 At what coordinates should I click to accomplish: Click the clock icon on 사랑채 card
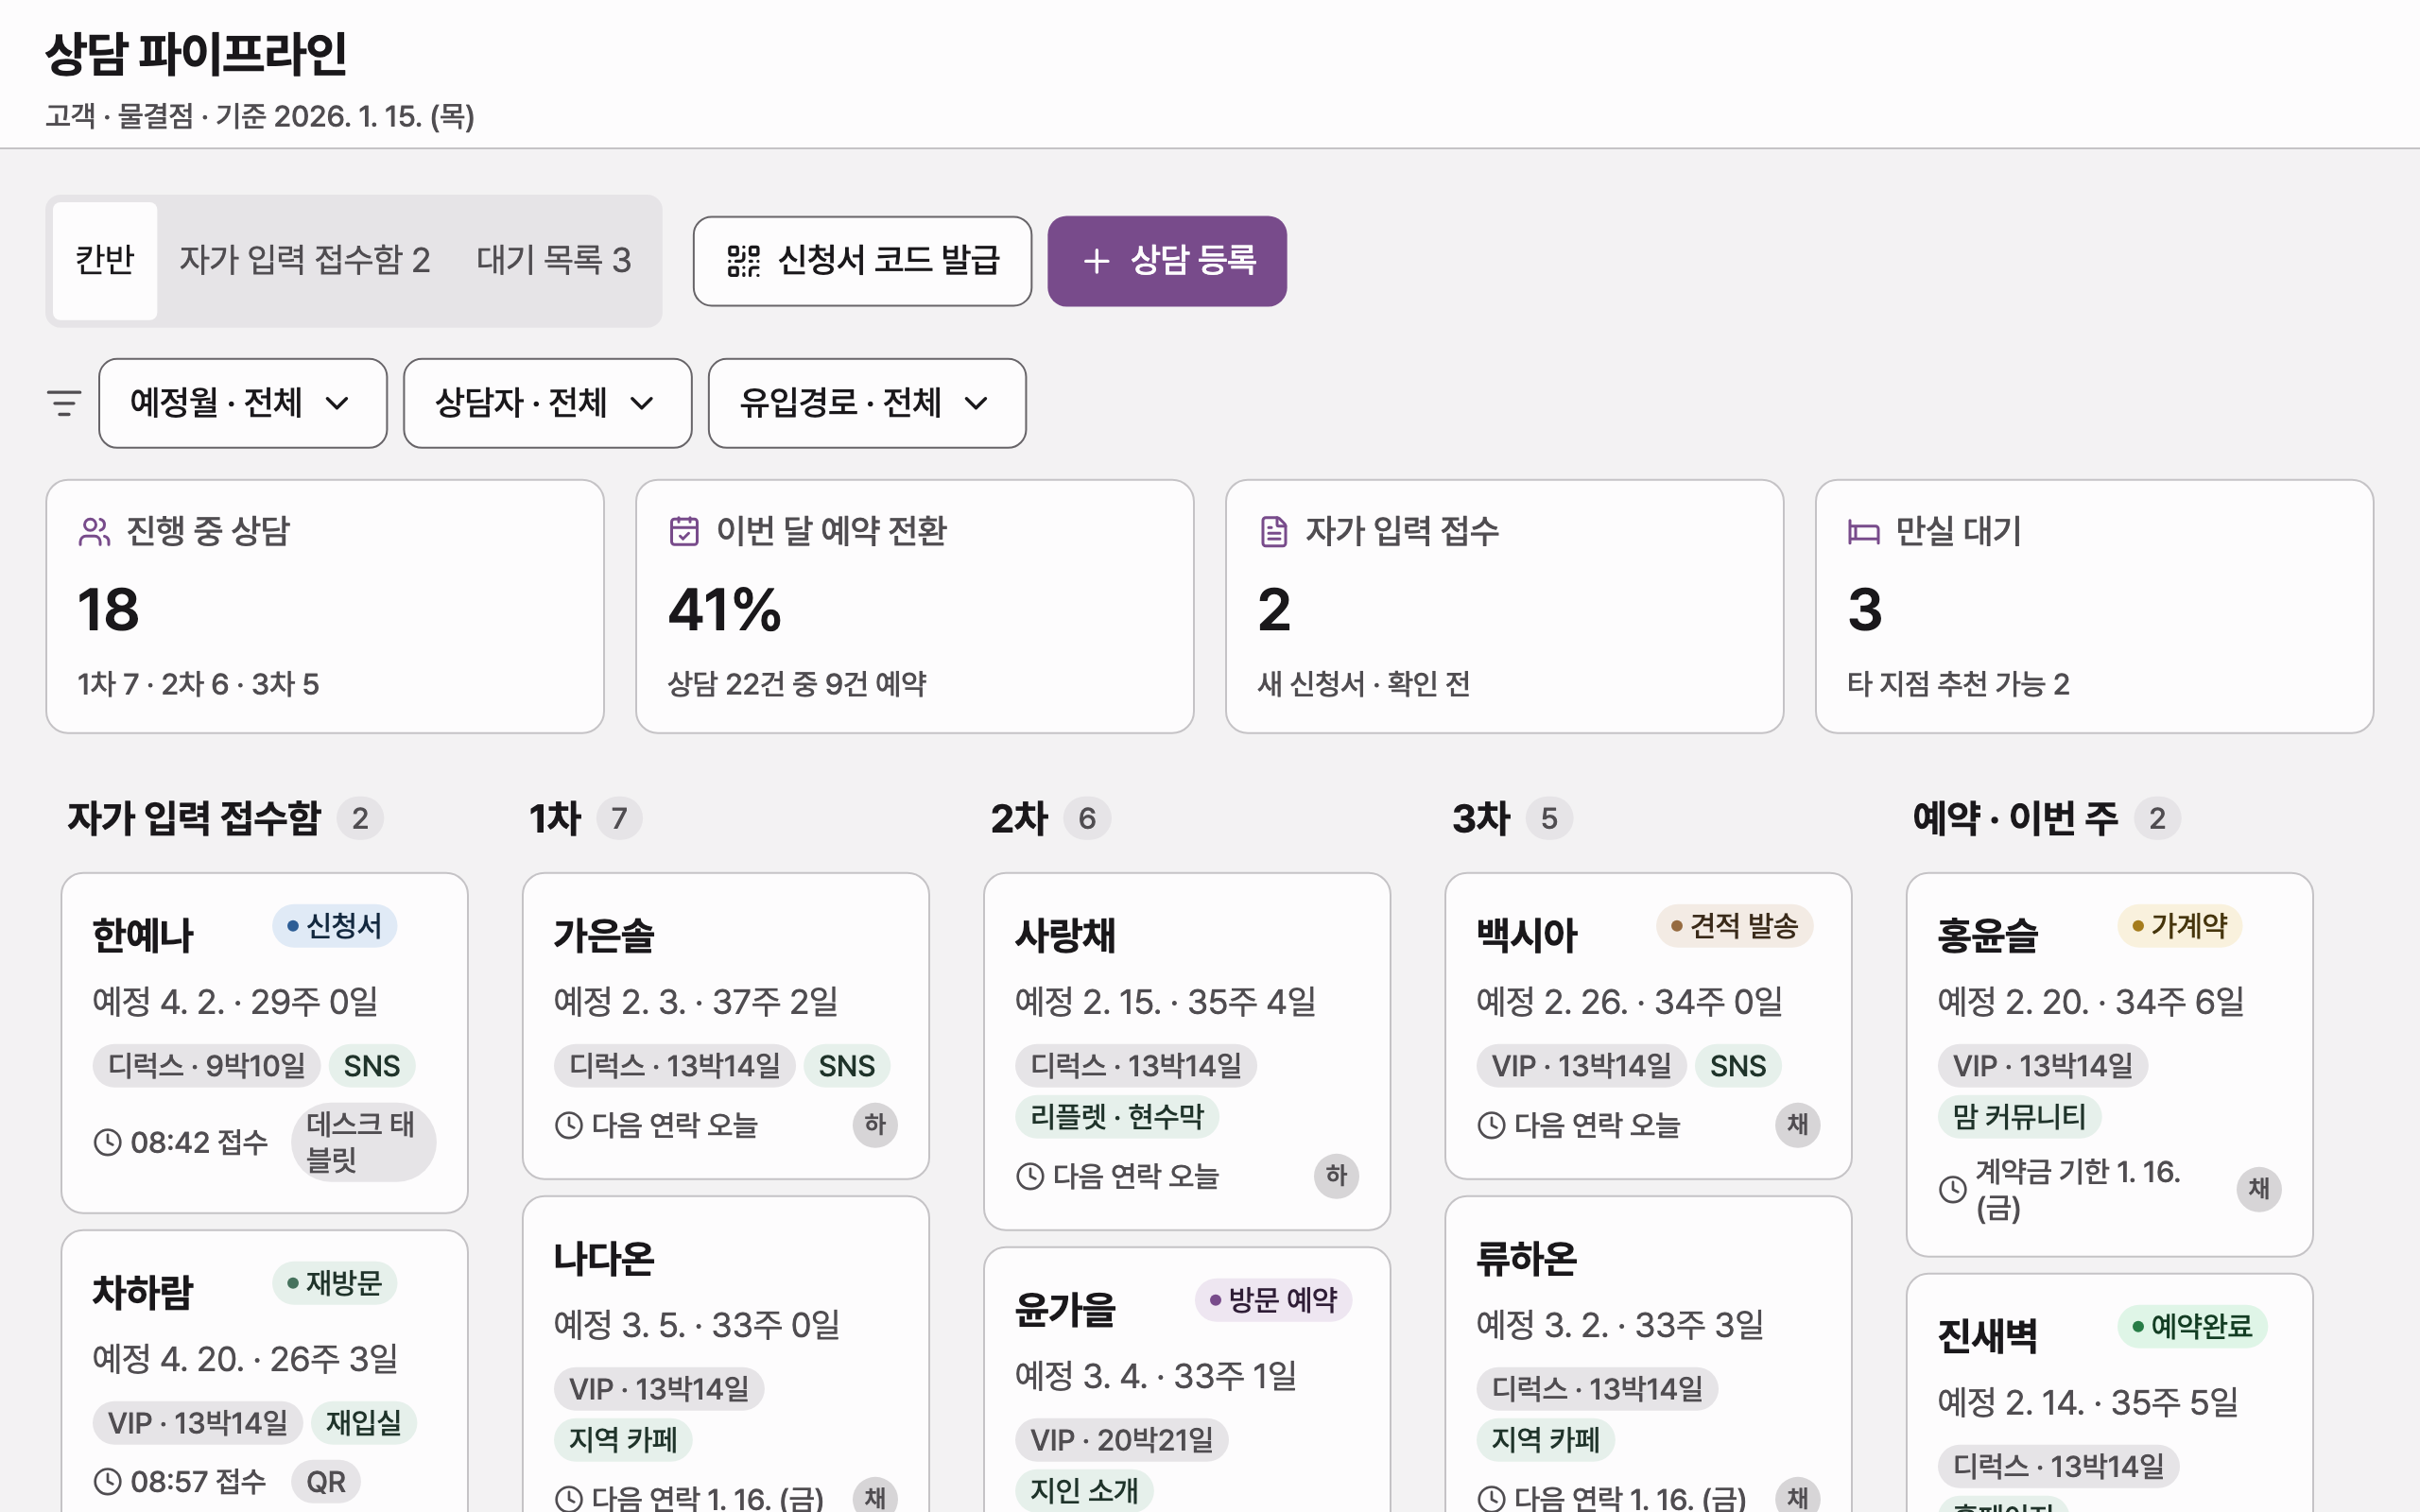tap(1030, 1176)
